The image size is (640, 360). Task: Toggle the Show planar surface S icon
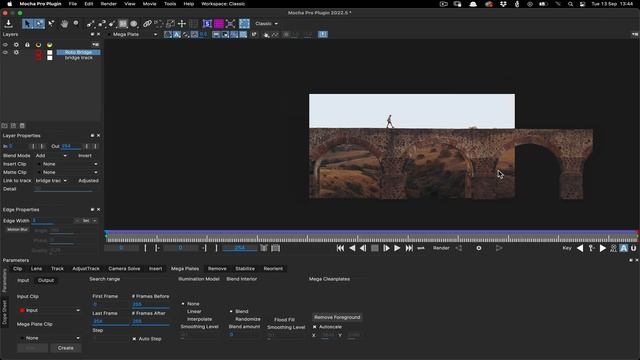click(x=207, y=24)
